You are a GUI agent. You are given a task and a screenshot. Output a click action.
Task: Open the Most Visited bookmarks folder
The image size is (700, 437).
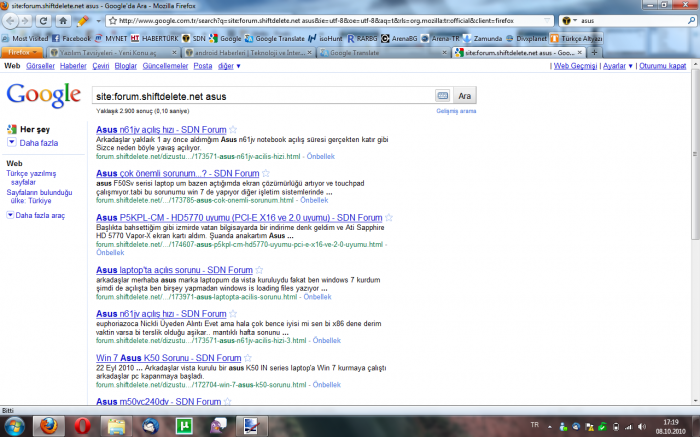[25, 38]
